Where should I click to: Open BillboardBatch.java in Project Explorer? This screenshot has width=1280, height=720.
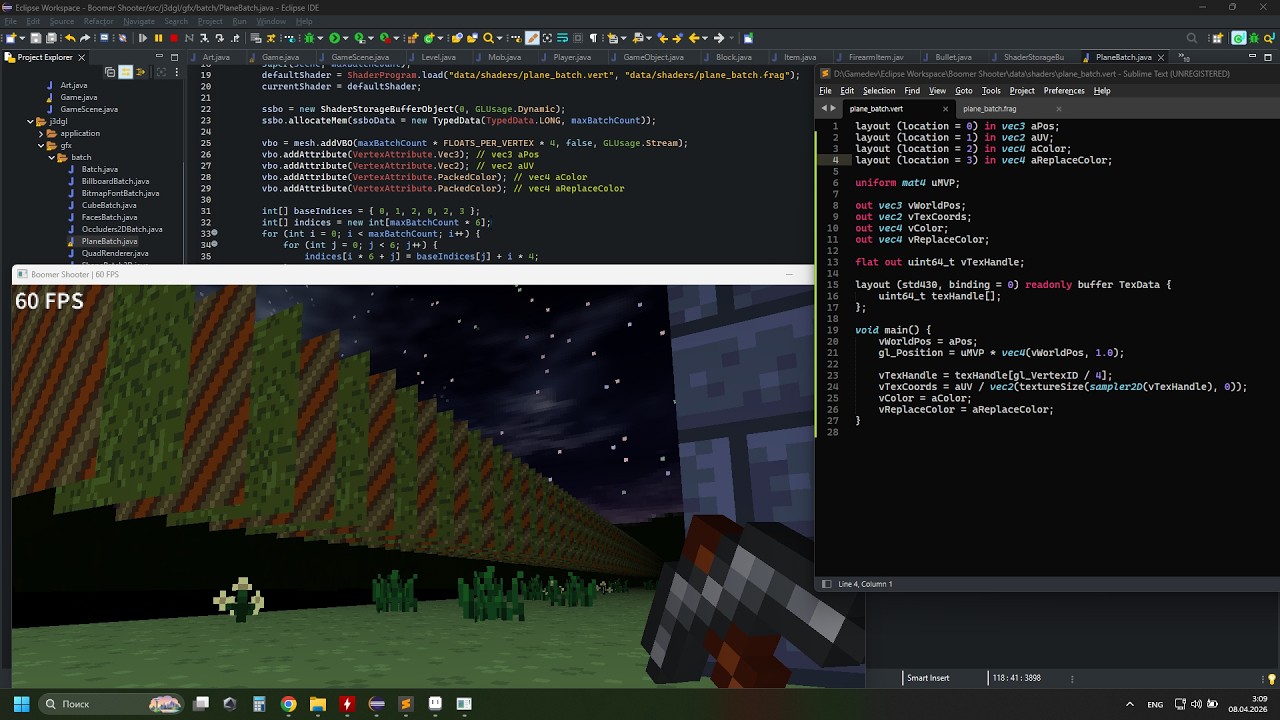coord(115,181)
